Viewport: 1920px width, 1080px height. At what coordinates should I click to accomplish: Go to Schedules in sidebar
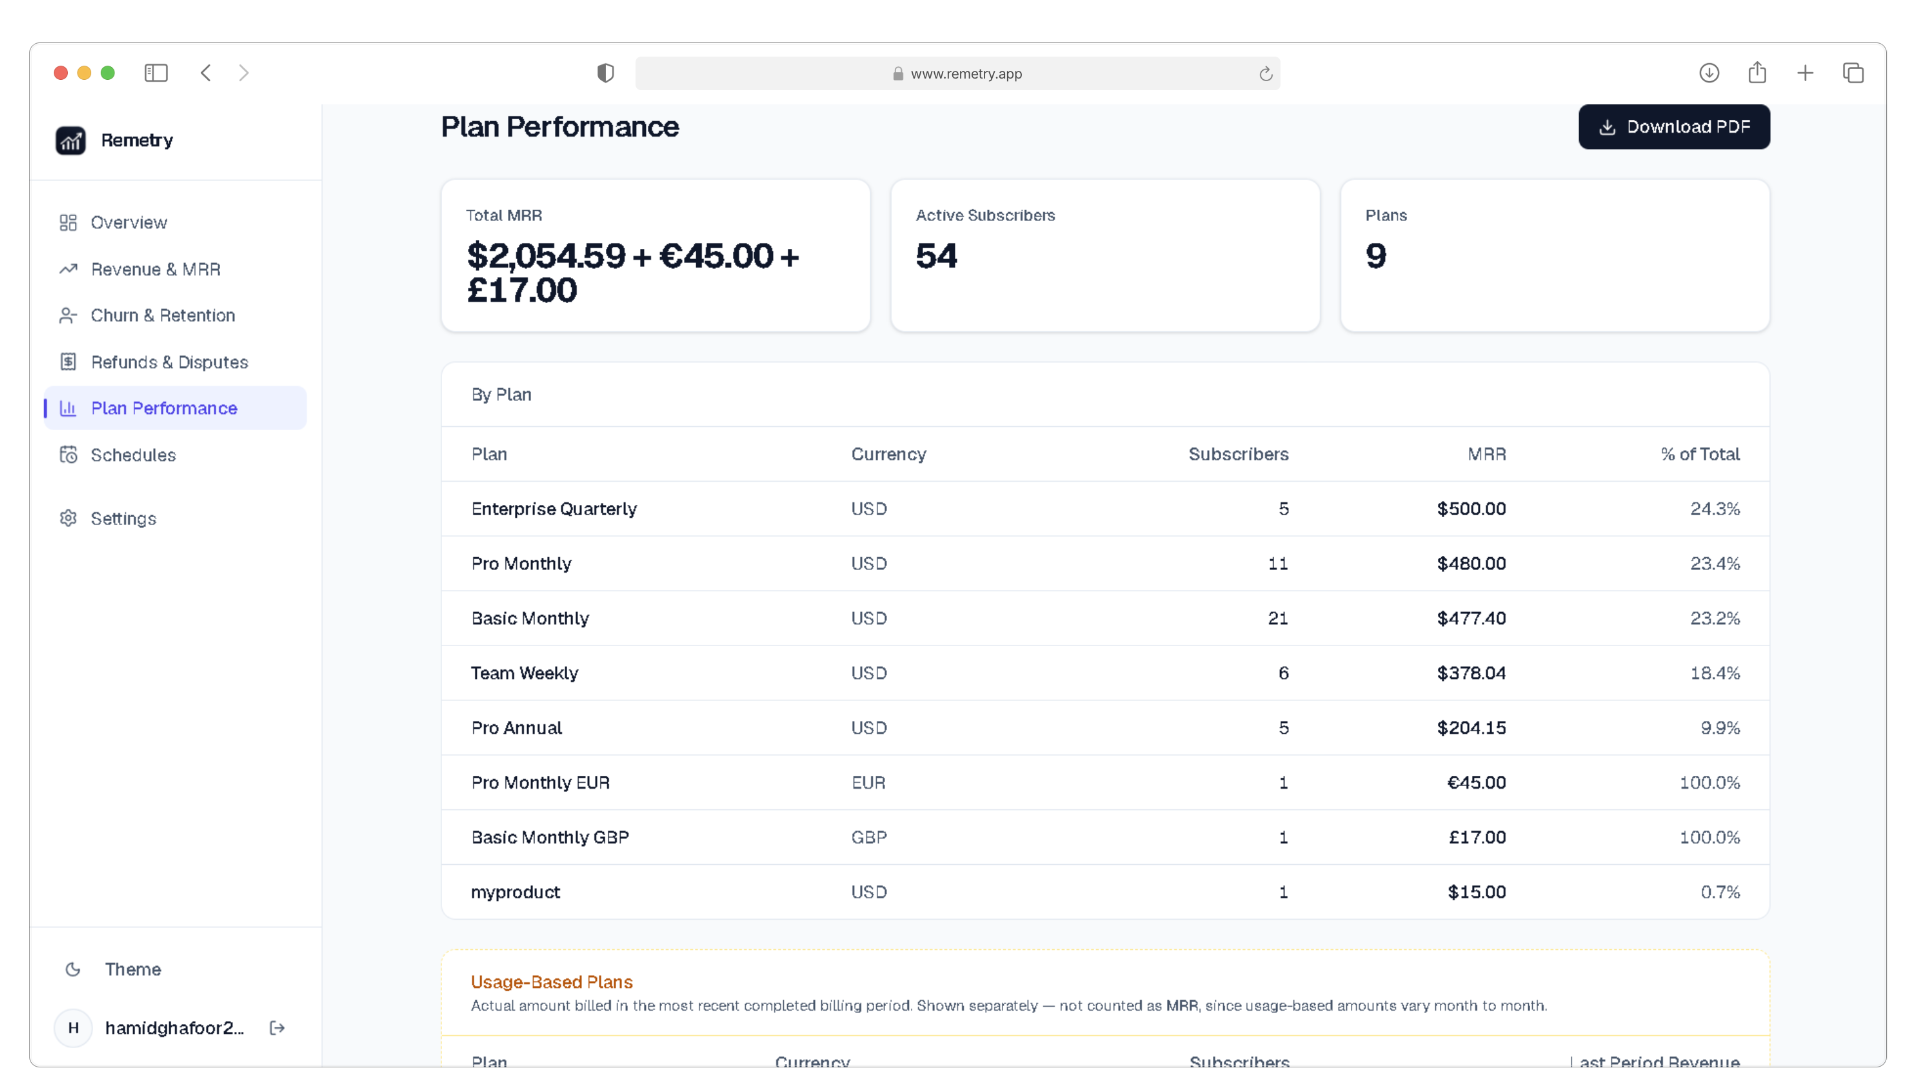[175, 455]
